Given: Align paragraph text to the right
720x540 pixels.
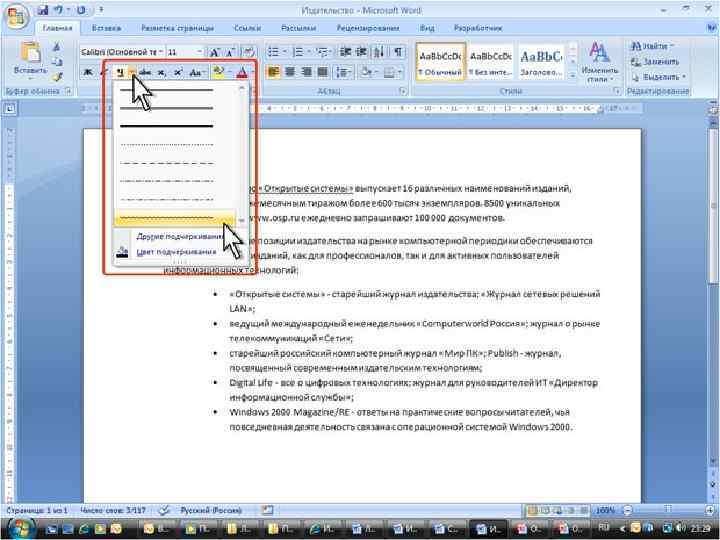Looking at the screenshot, I should (x=306, y=72).
